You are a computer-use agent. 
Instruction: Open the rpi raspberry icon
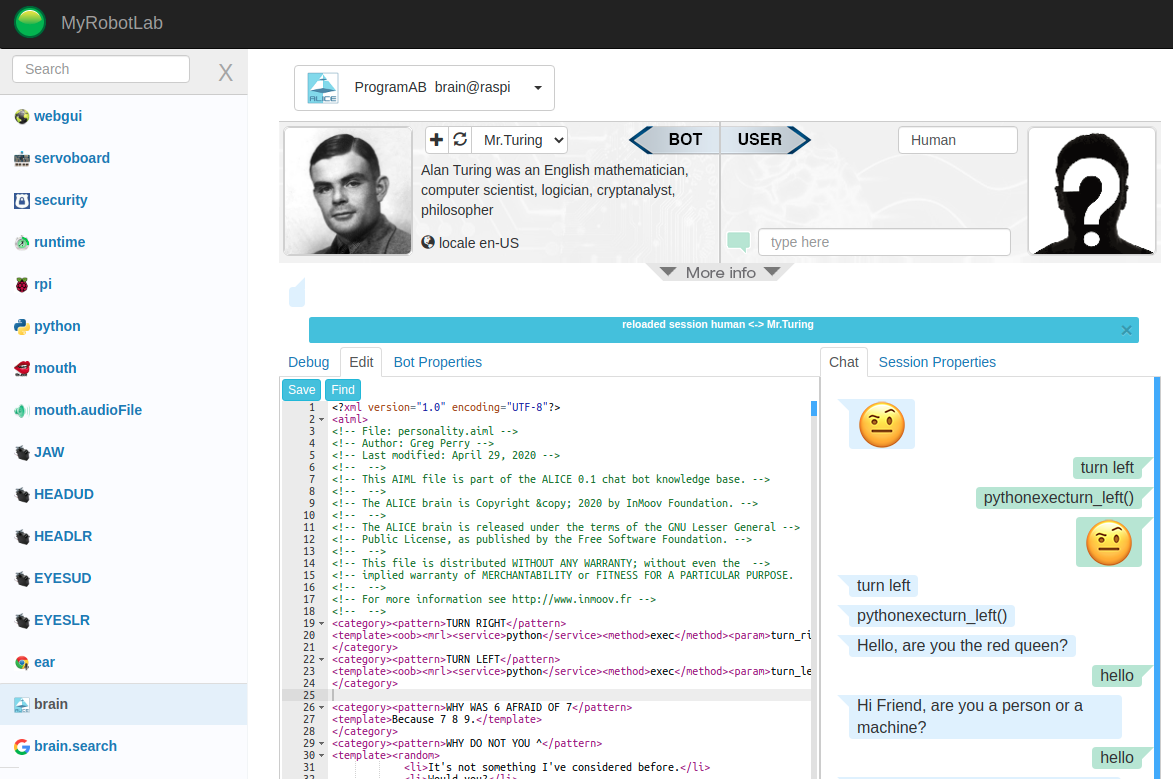22,284
